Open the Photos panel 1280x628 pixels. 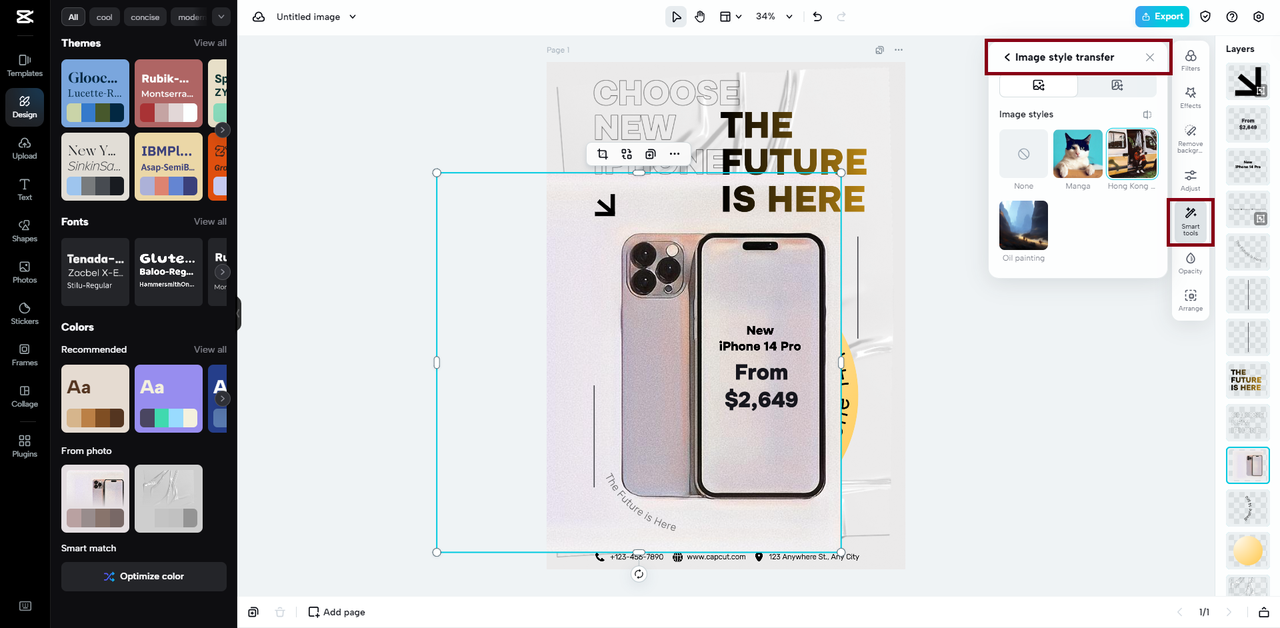point(24,272)
